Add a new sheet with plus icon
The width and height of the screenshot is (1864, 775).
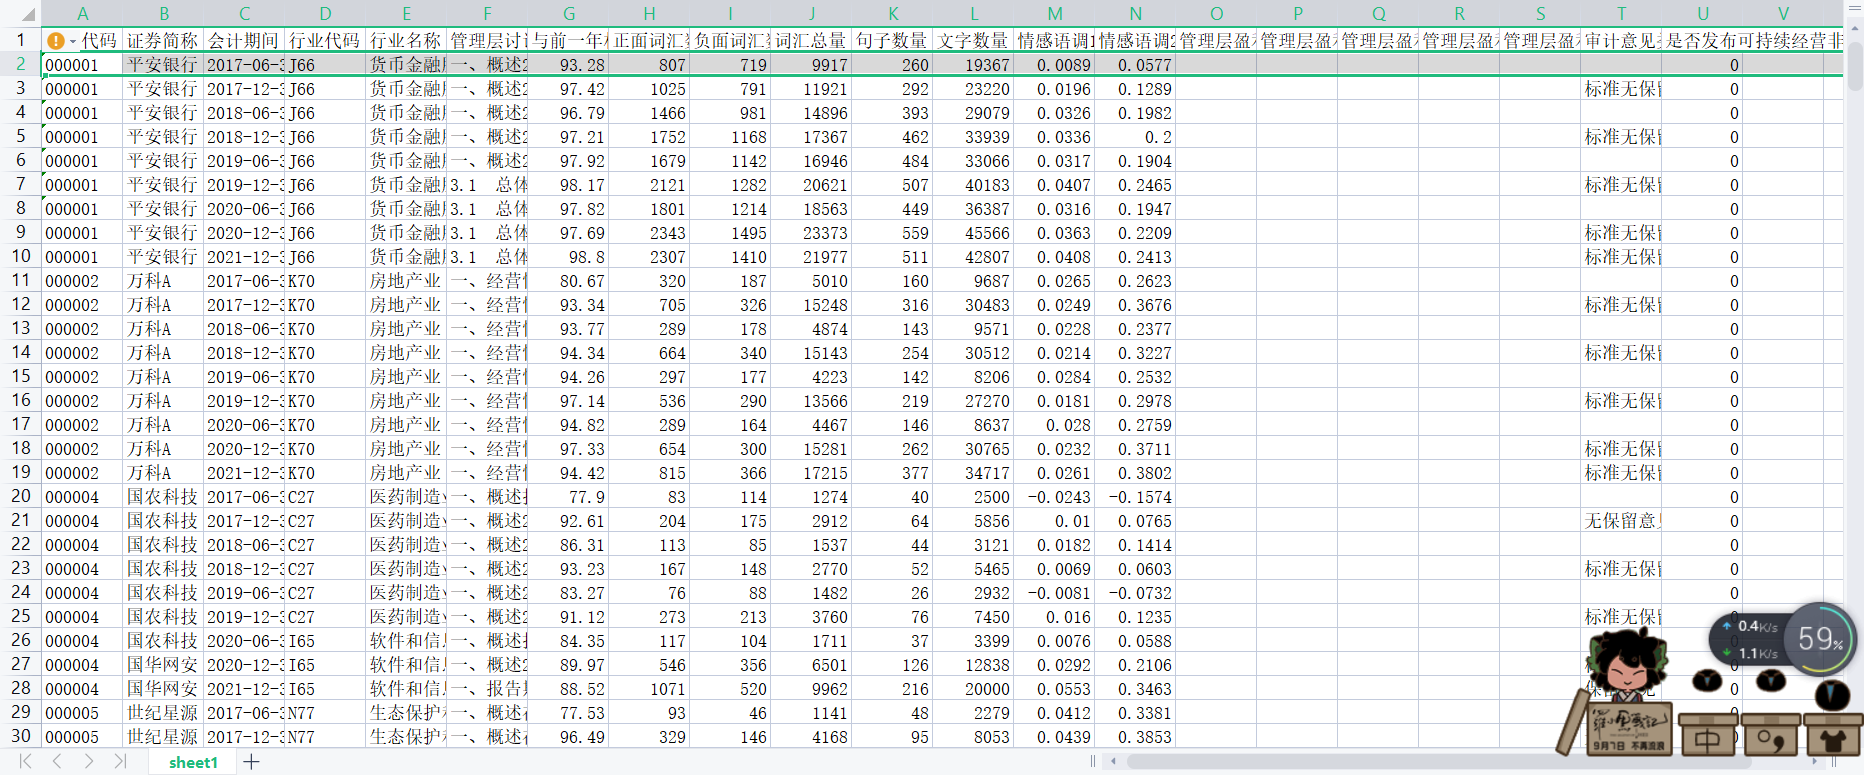click(x=251, y=762)
